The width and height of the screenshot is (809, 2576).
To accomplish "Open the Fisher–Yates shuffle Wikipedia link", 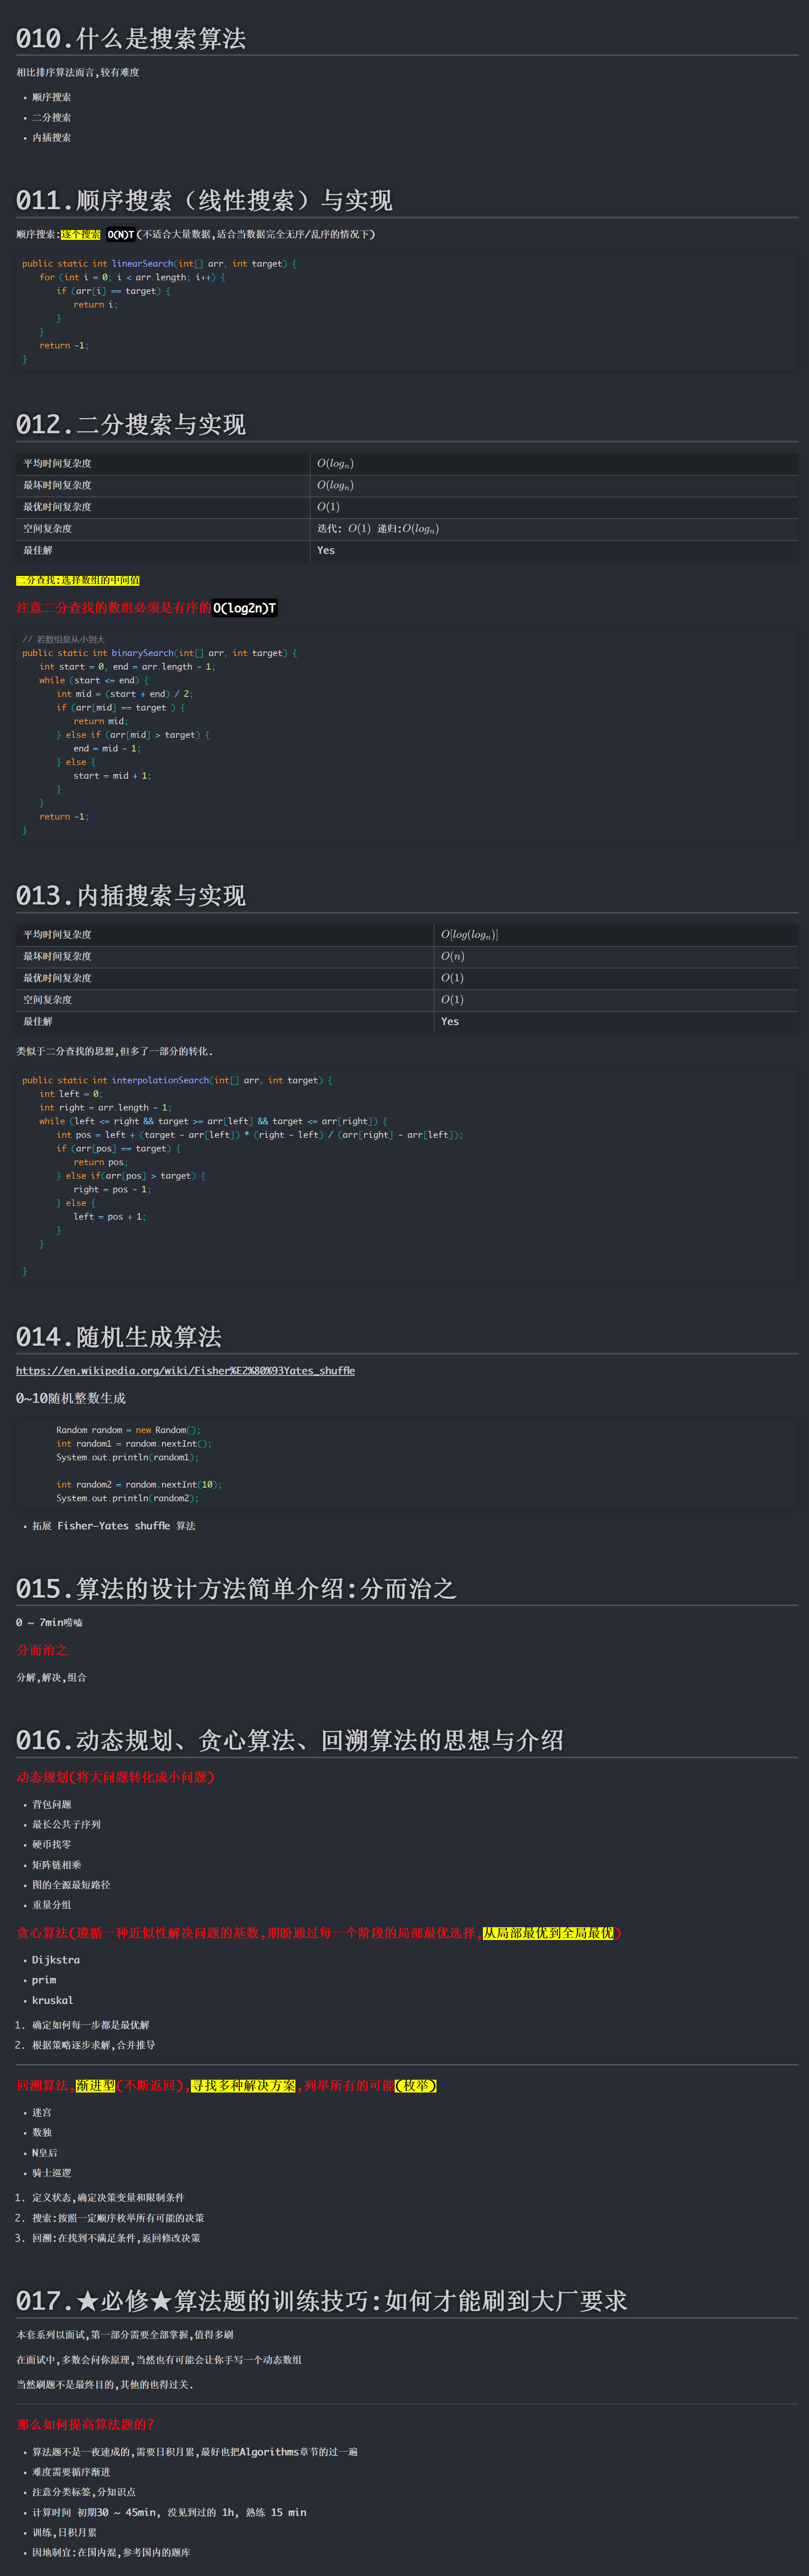I will (185, 1371).
